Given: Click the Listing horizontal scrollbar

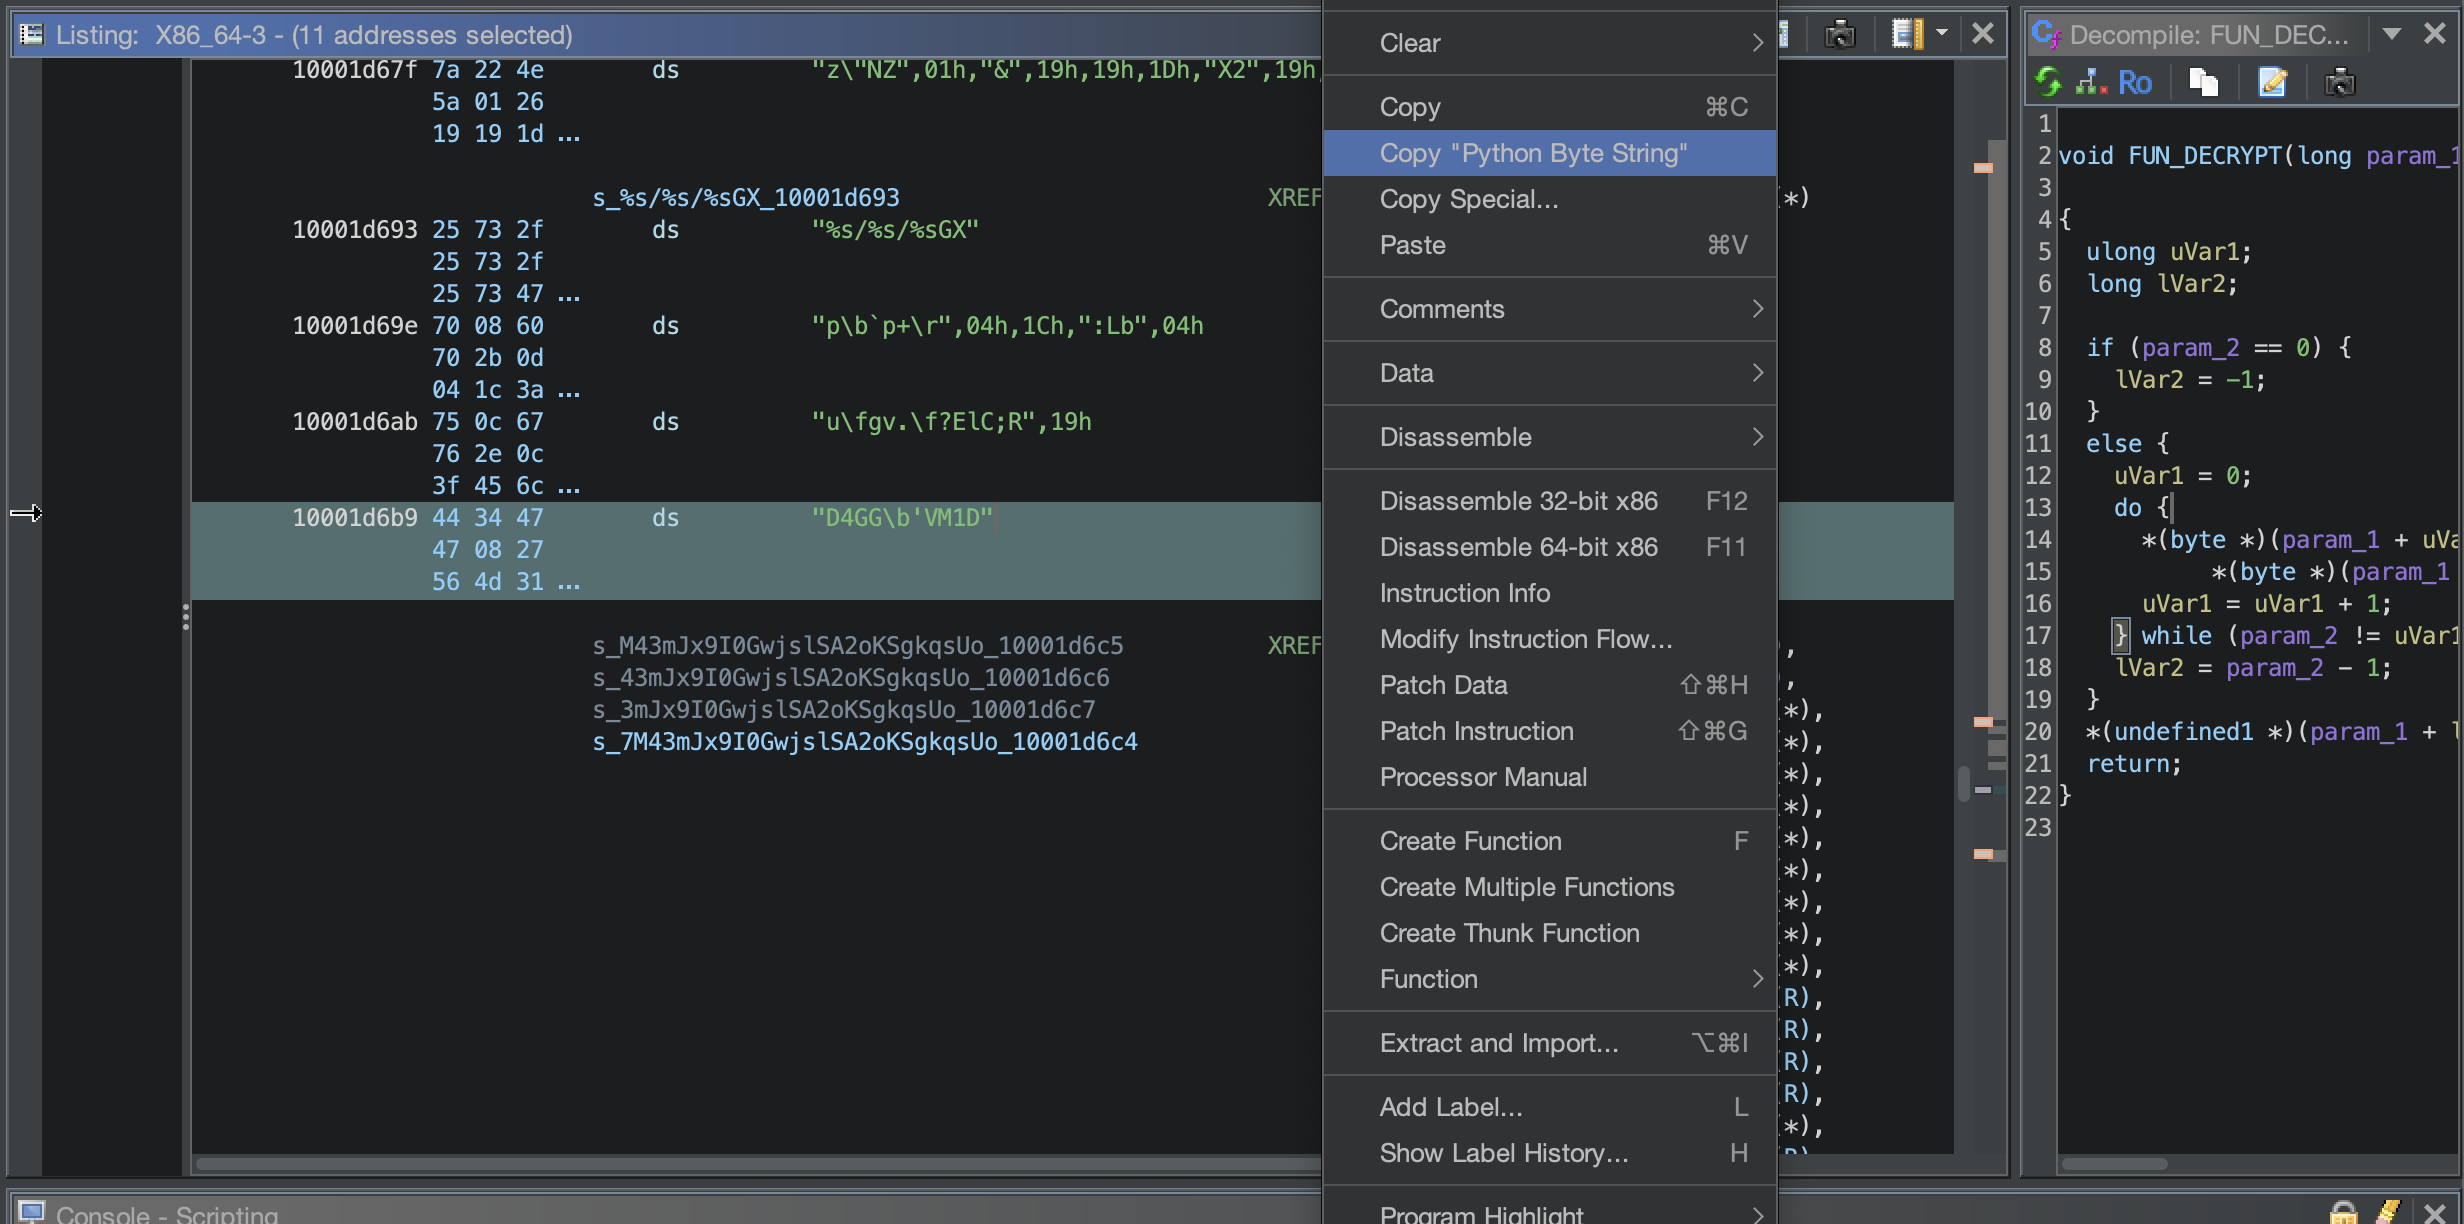Looking at the screenshot, I should pos(758,1164).
